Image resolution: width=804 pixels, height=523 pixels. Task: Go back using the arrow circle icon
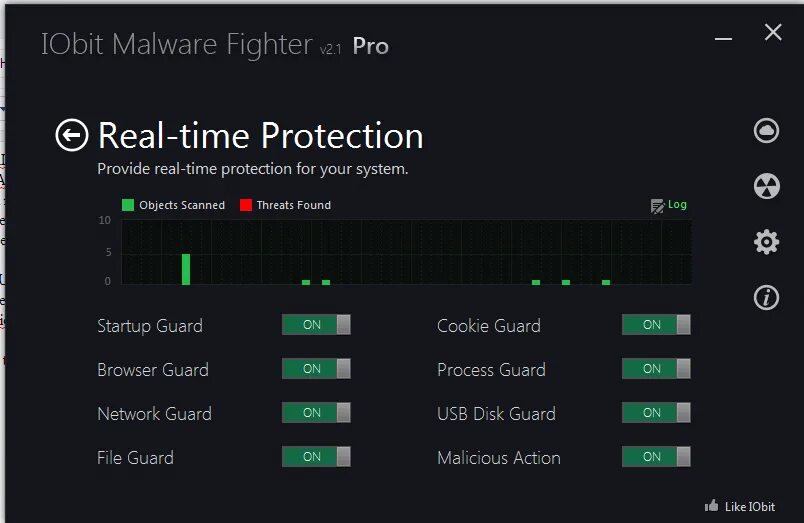click(x=72, y=135)
